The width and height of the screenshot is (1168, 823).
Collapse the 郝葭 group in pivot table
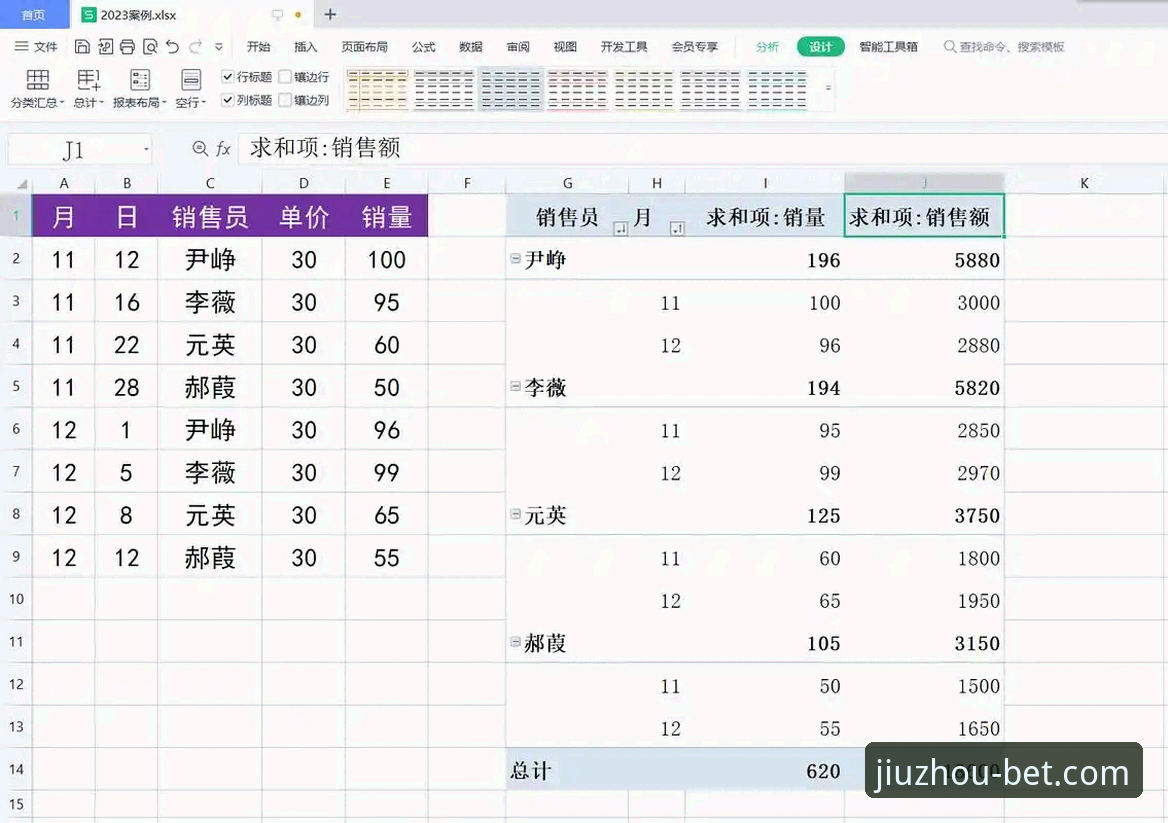(x=515, y=641)
